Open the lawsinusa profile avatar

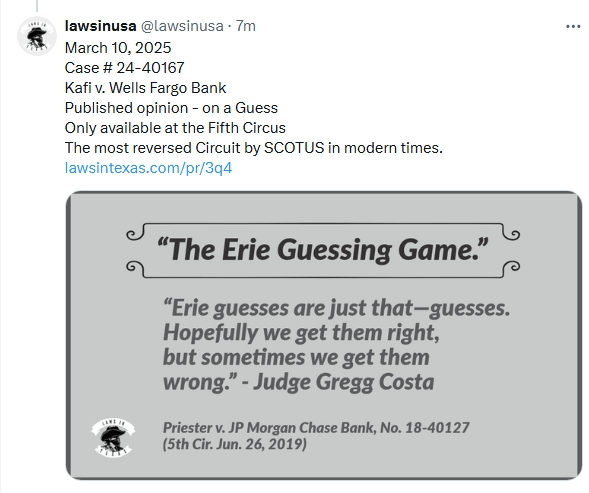(37, 36)
